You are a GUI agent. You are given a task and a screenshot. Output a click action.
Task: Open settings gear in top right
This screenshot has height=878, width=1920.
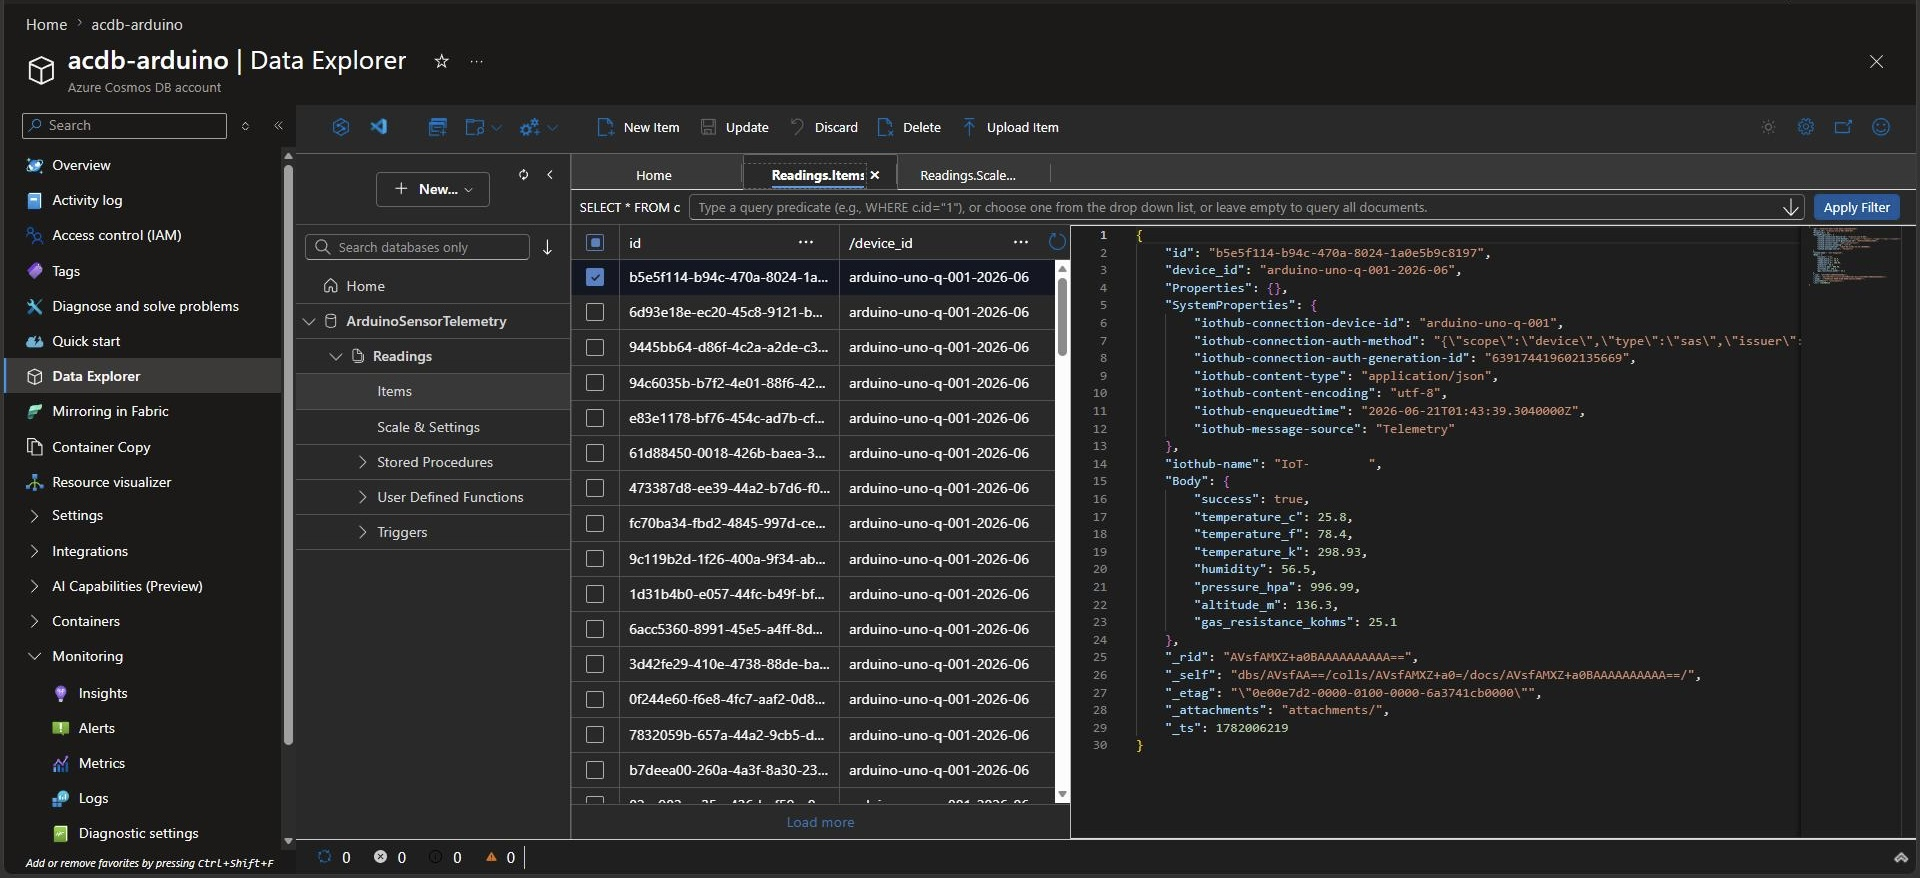pos(1806,127)
